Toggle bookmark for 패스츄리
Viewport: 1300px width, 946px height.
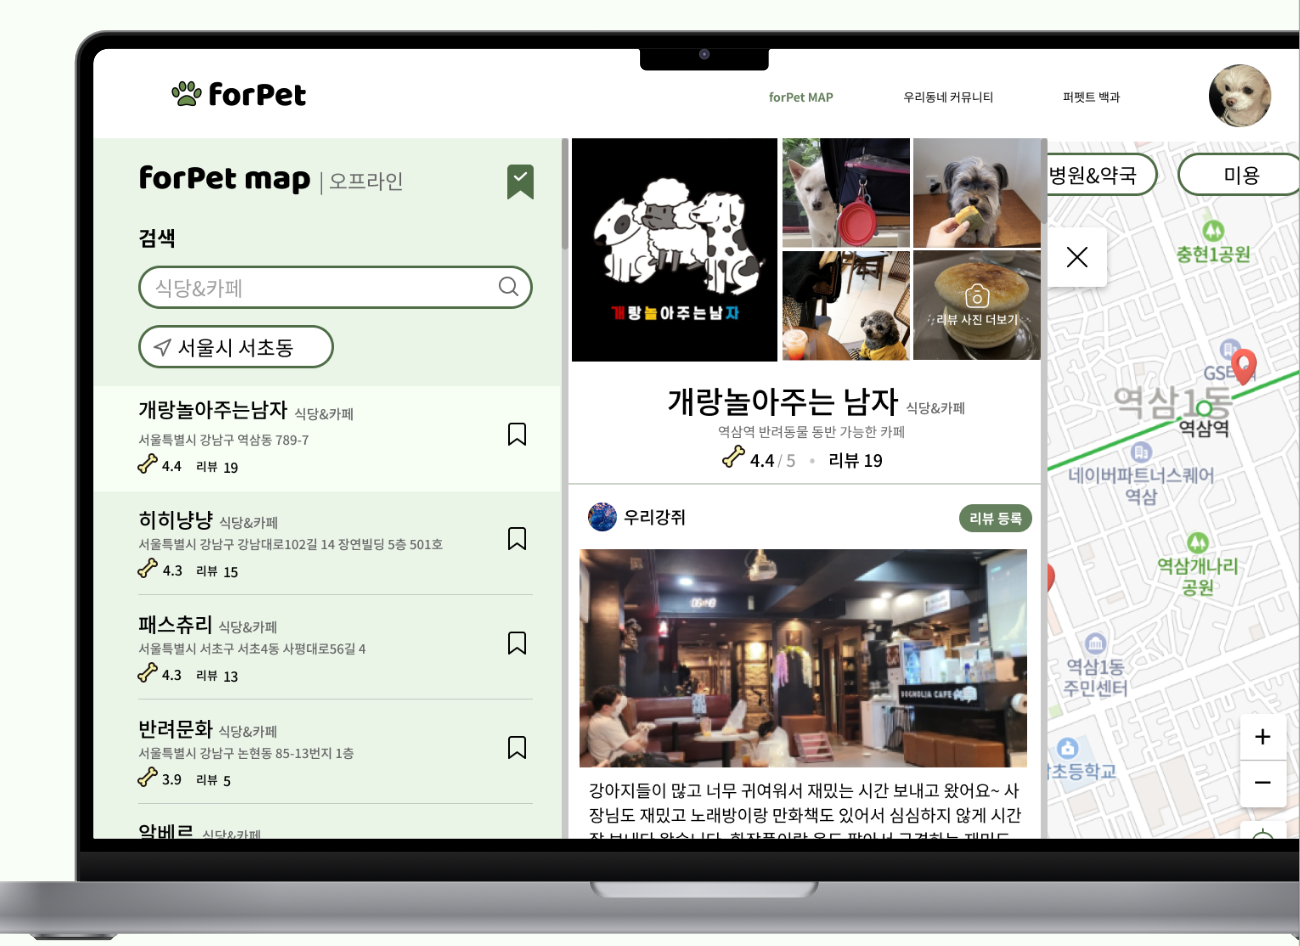pos(517,643)
